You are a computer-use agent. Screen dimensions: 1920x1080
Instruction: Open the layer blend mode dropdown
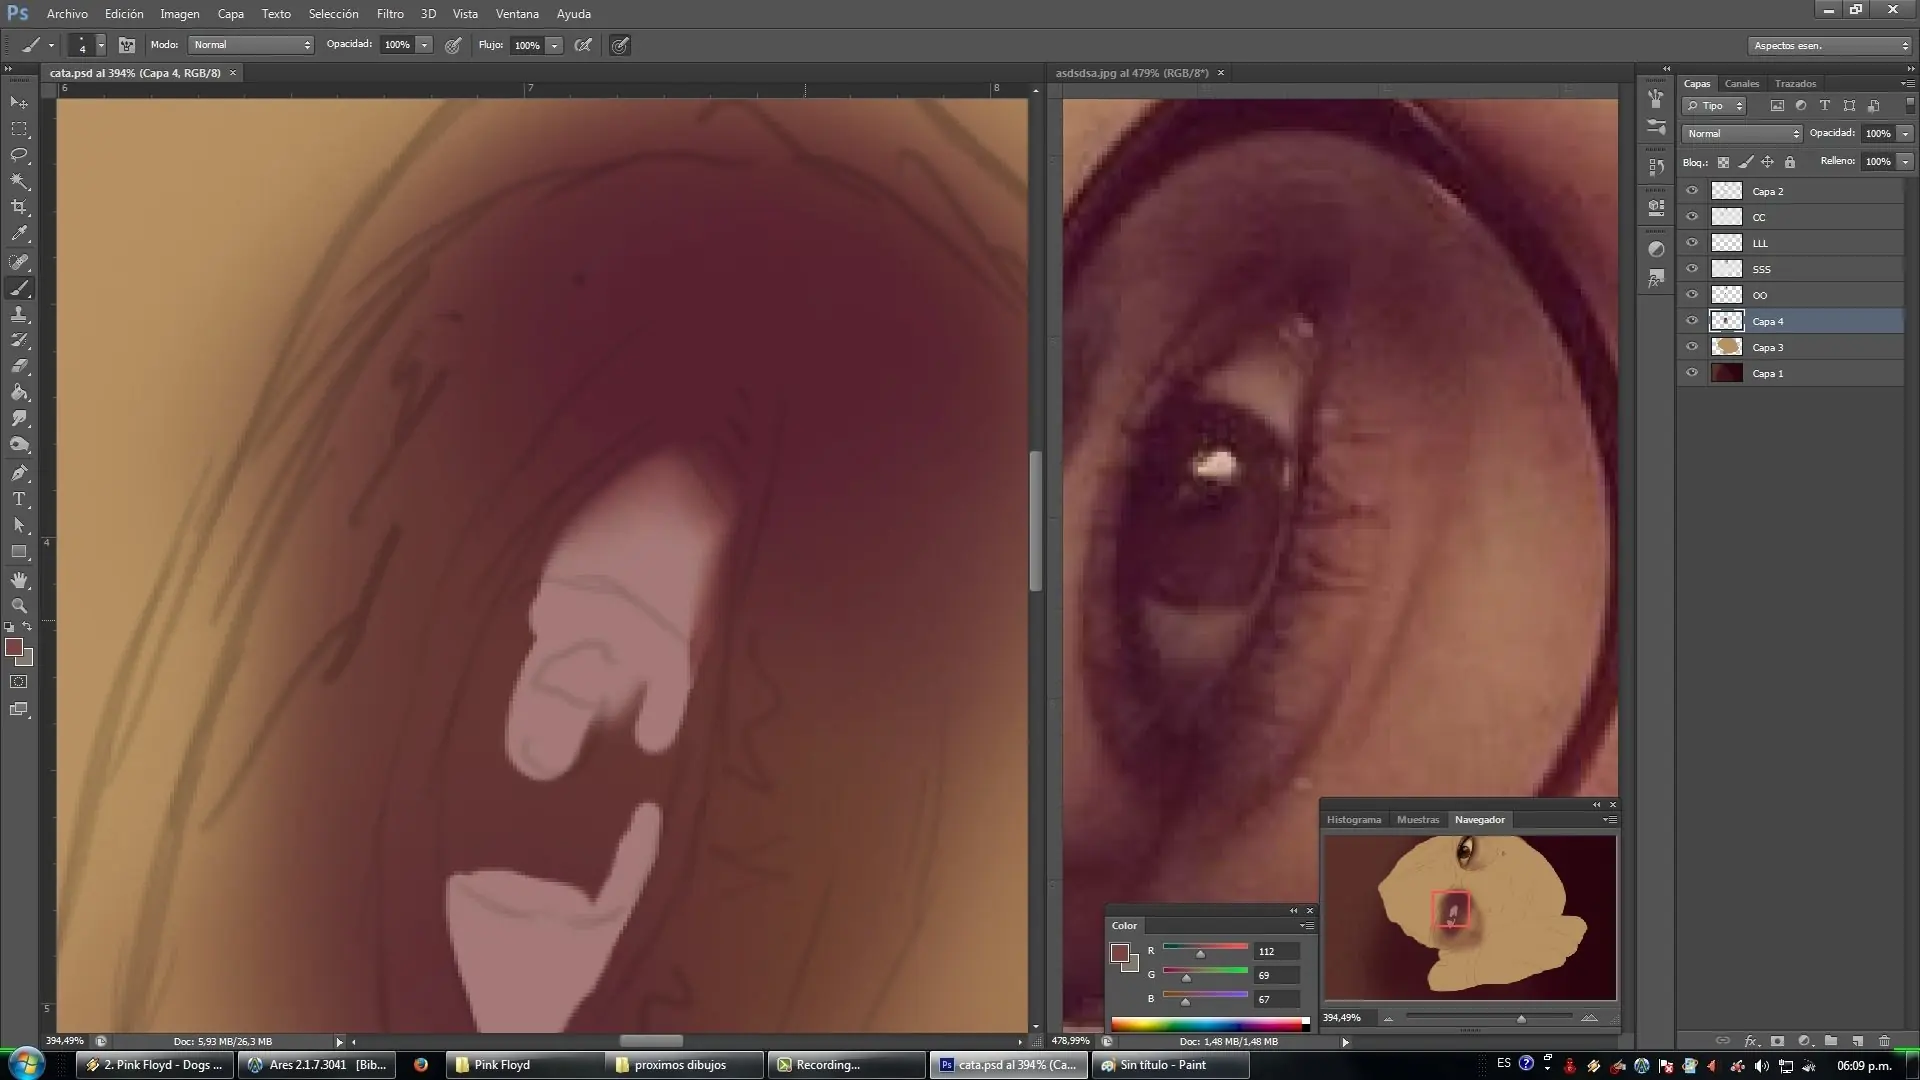(x=1742, y=133)
